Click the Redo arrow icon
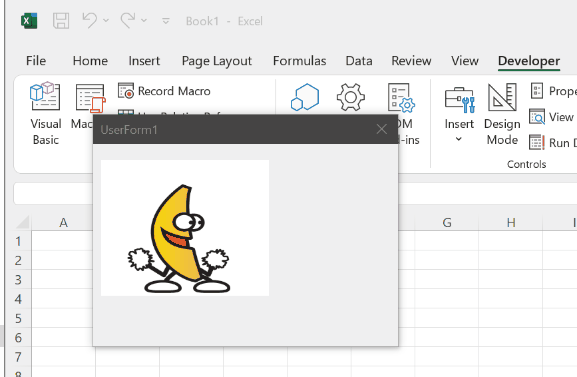This screenshot has height=377, width=577. tap(128, 20)
